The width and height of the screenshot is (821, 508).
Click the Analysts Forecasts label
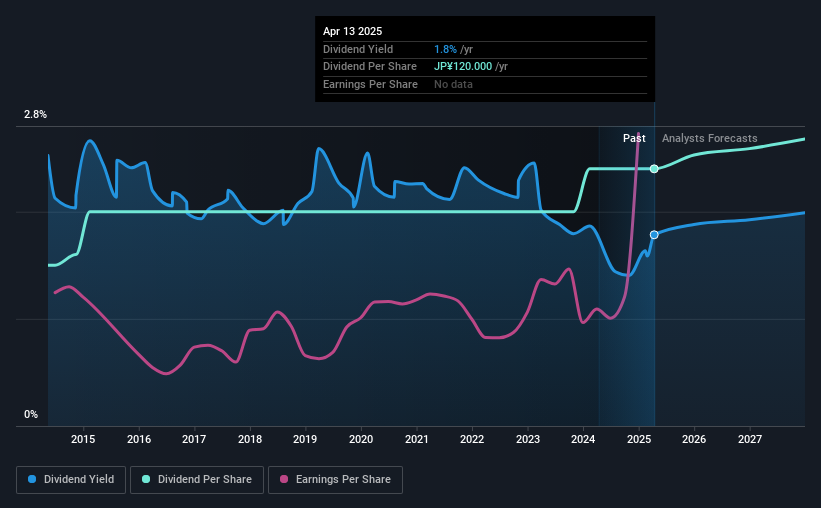click(x=709, y=138)
